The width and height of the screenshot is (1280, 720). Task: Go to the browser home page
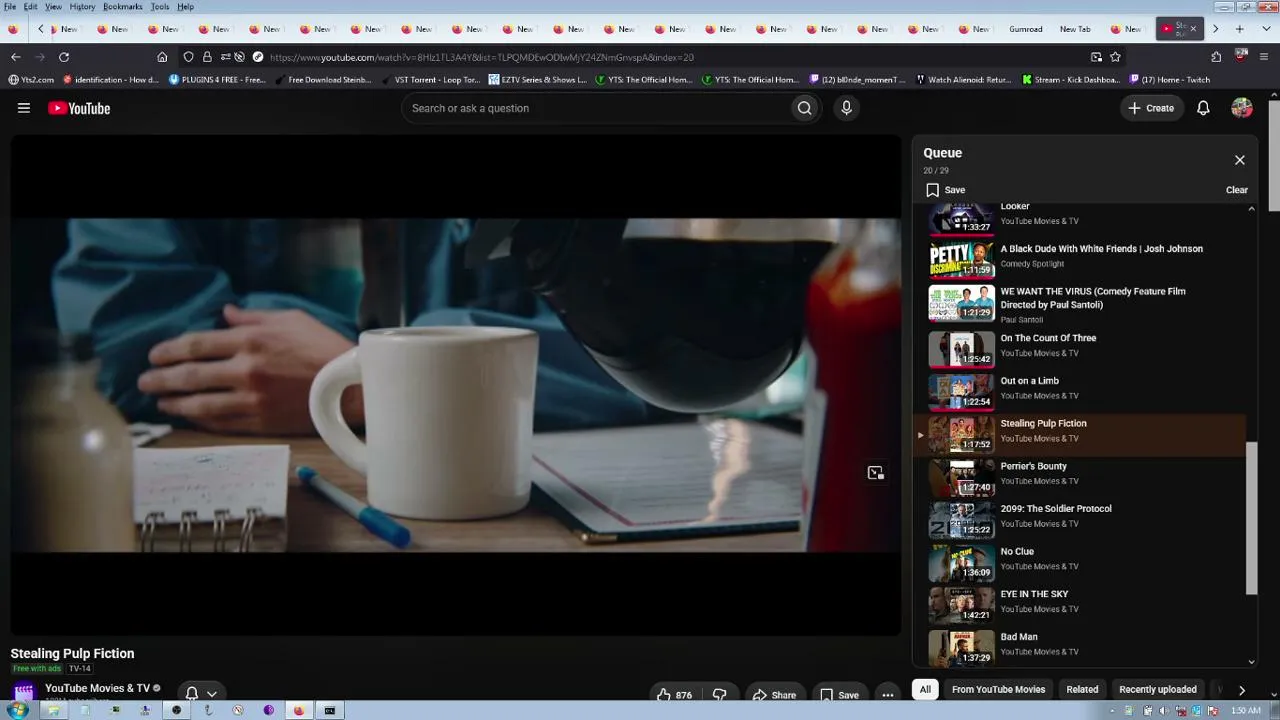162,57
